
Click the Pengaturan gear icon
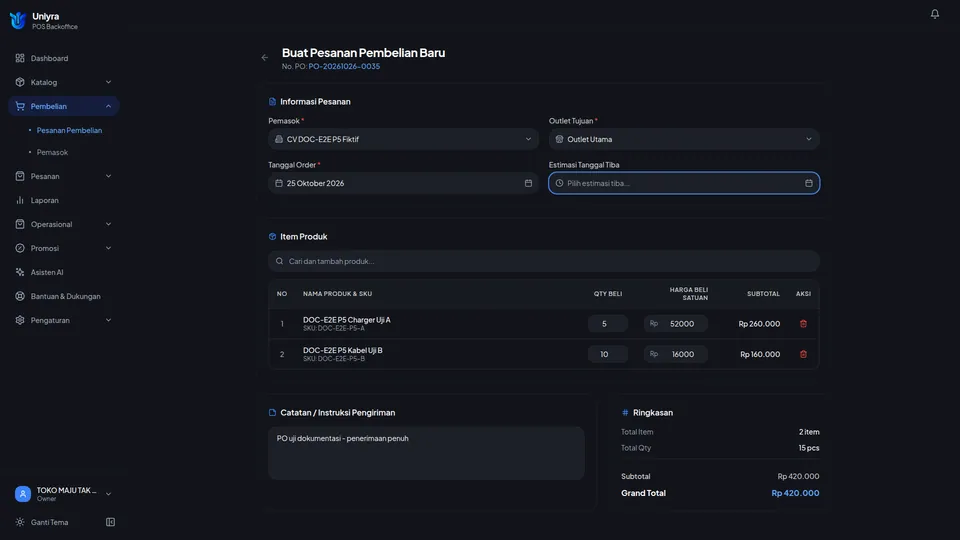20,320
